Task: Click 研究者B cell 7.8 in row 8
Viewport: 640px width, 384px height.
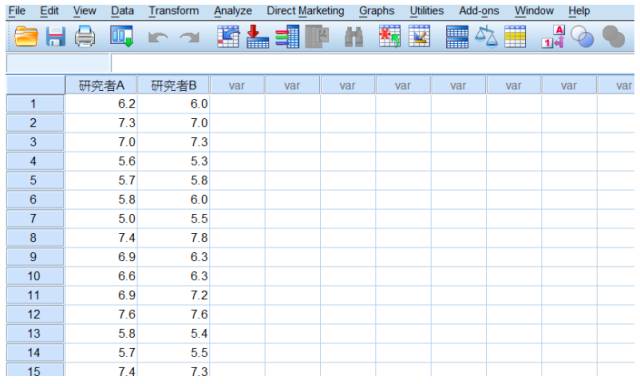Action: [173, 238]
